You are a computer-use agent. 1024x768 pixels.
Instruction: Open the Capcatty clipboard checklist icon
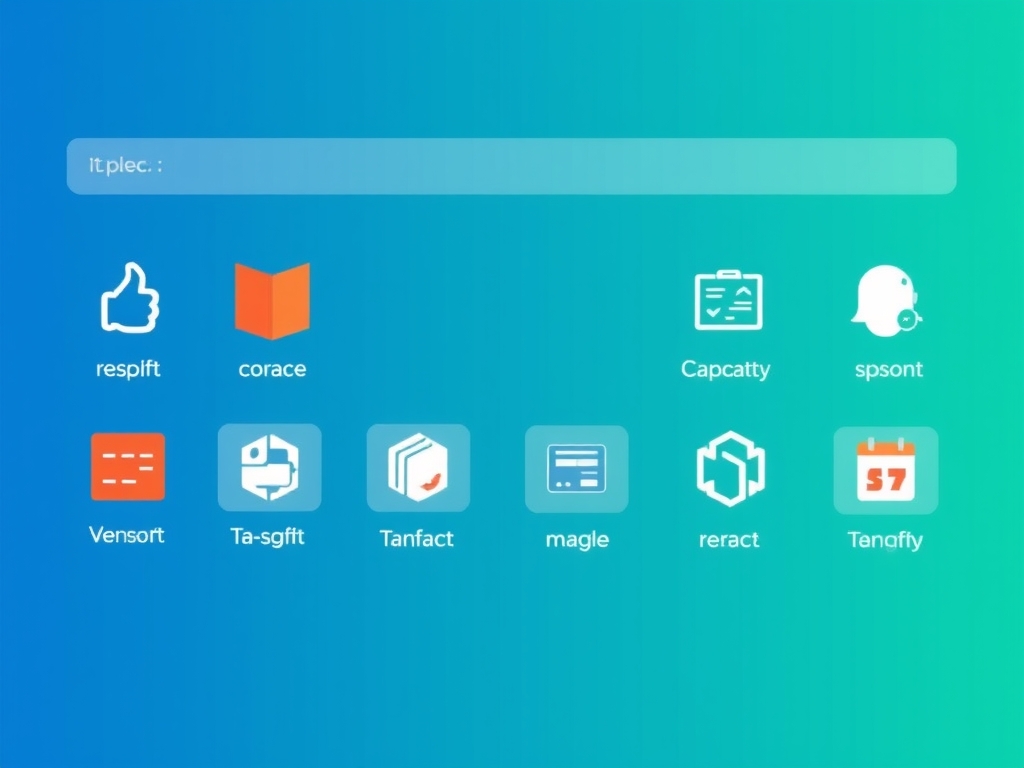(728, 300)
